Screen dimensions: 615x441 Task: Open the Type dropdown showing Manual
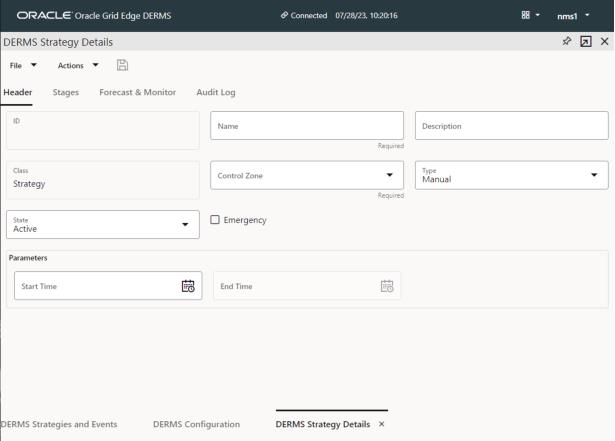tap(511, 175)
